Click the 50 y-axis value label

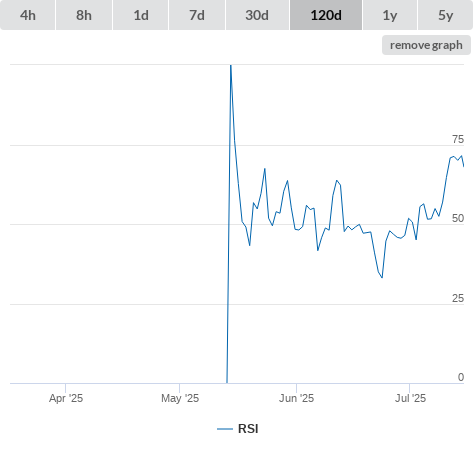458,218
